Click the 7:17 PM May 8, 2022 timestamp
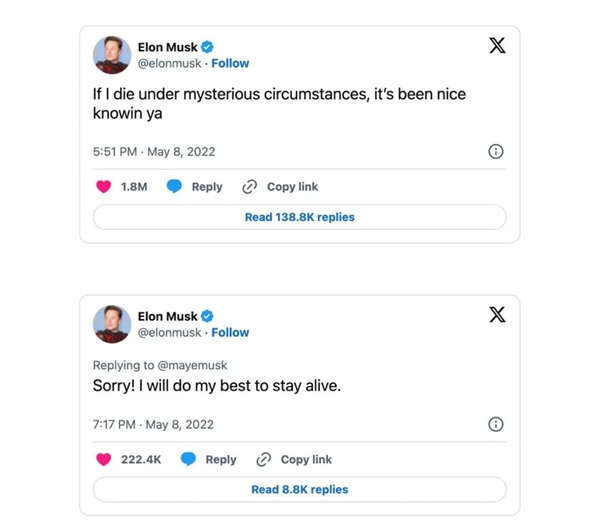This screenshot has height=532, width=600. [154, 425]
